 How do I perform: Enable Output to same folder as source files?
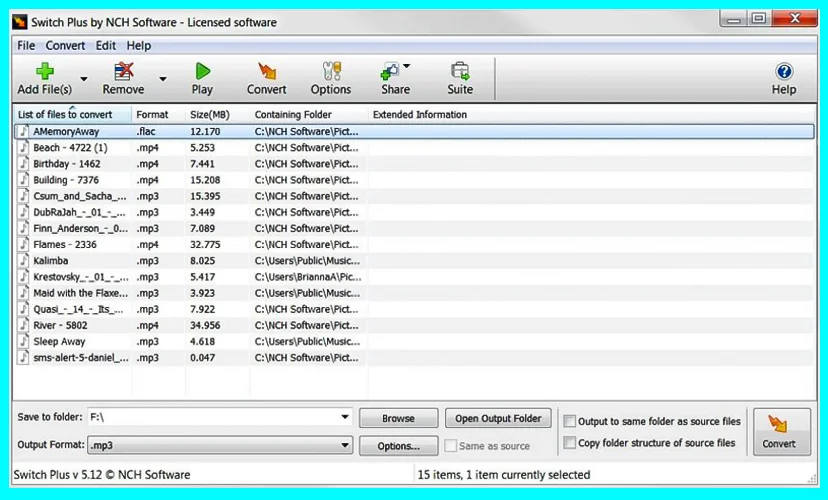[569, 421]
